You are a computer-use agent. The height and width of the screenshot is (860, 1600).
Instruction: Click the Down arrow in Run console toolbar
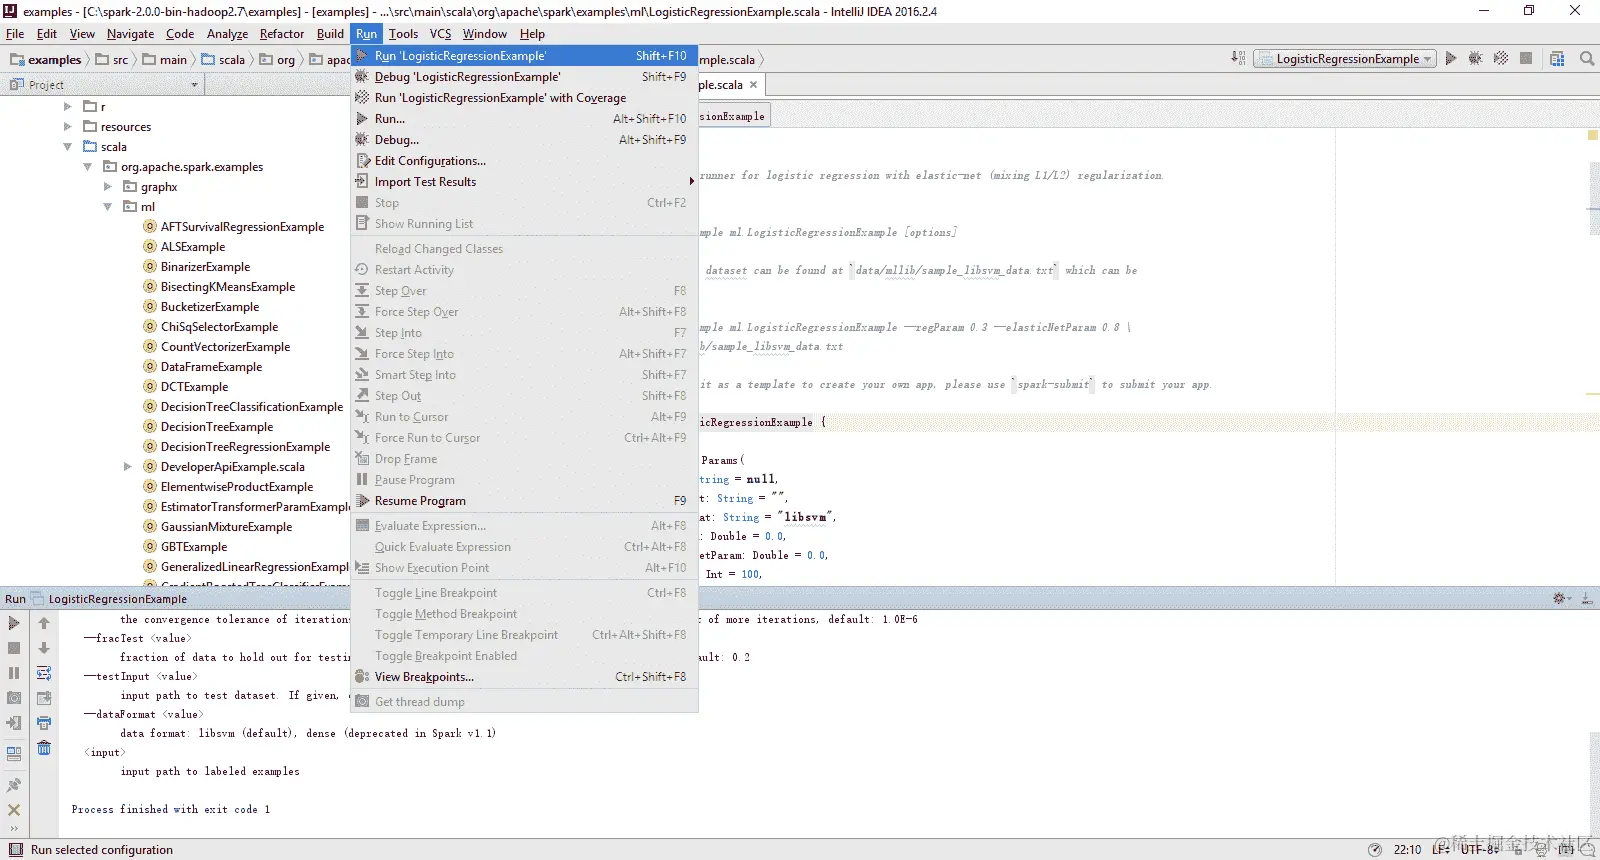point(44,648)
